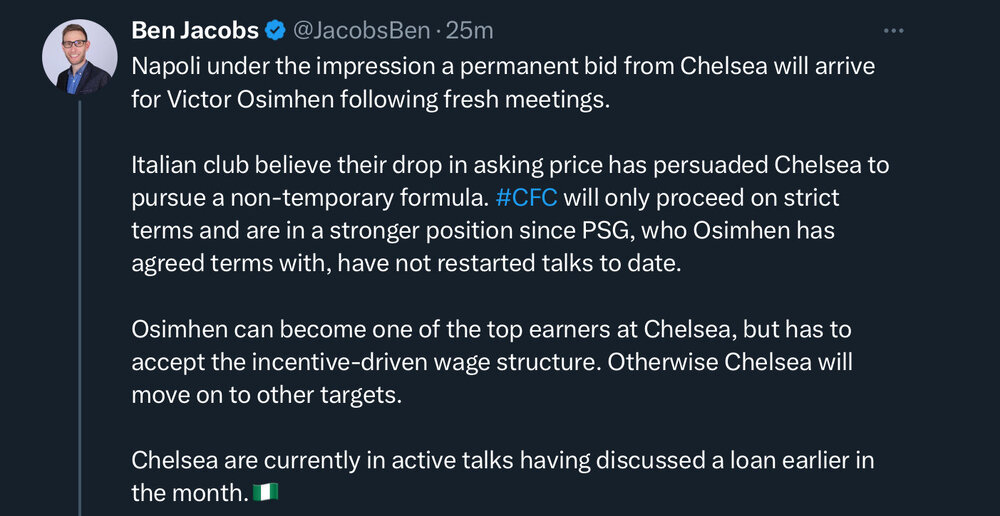Open the three-dot more options menu
Viewport: 1000px width, 516px height.
(893, 31)
